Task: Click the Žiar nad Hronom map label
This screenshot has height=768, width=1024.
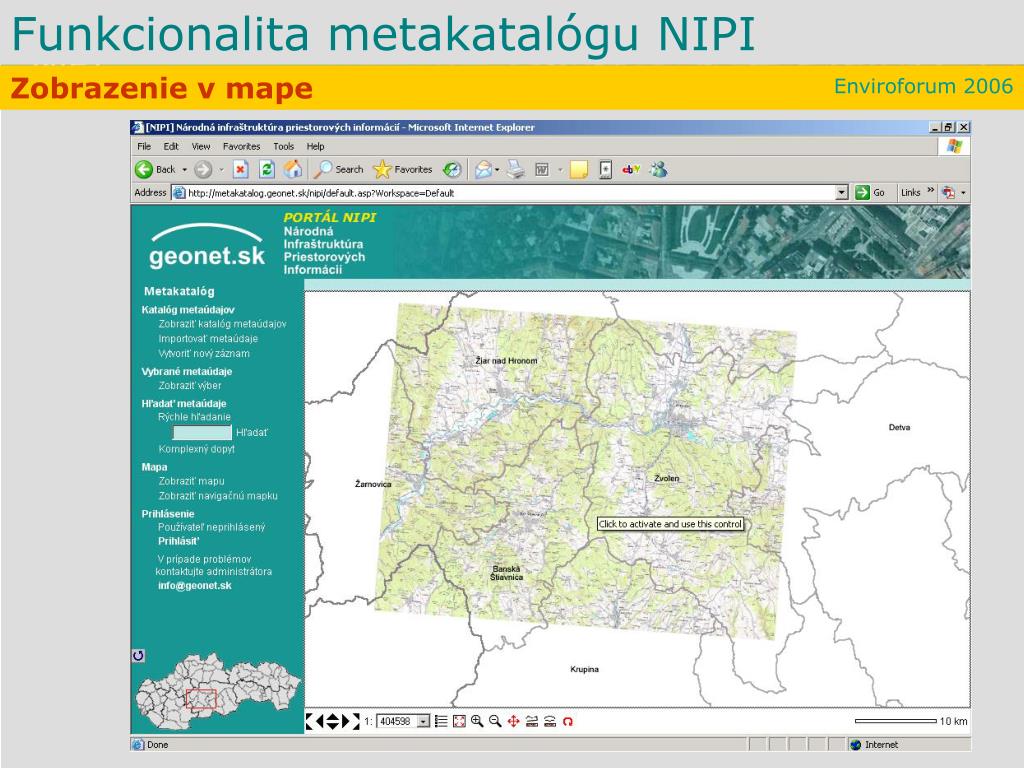Action: 506,360
